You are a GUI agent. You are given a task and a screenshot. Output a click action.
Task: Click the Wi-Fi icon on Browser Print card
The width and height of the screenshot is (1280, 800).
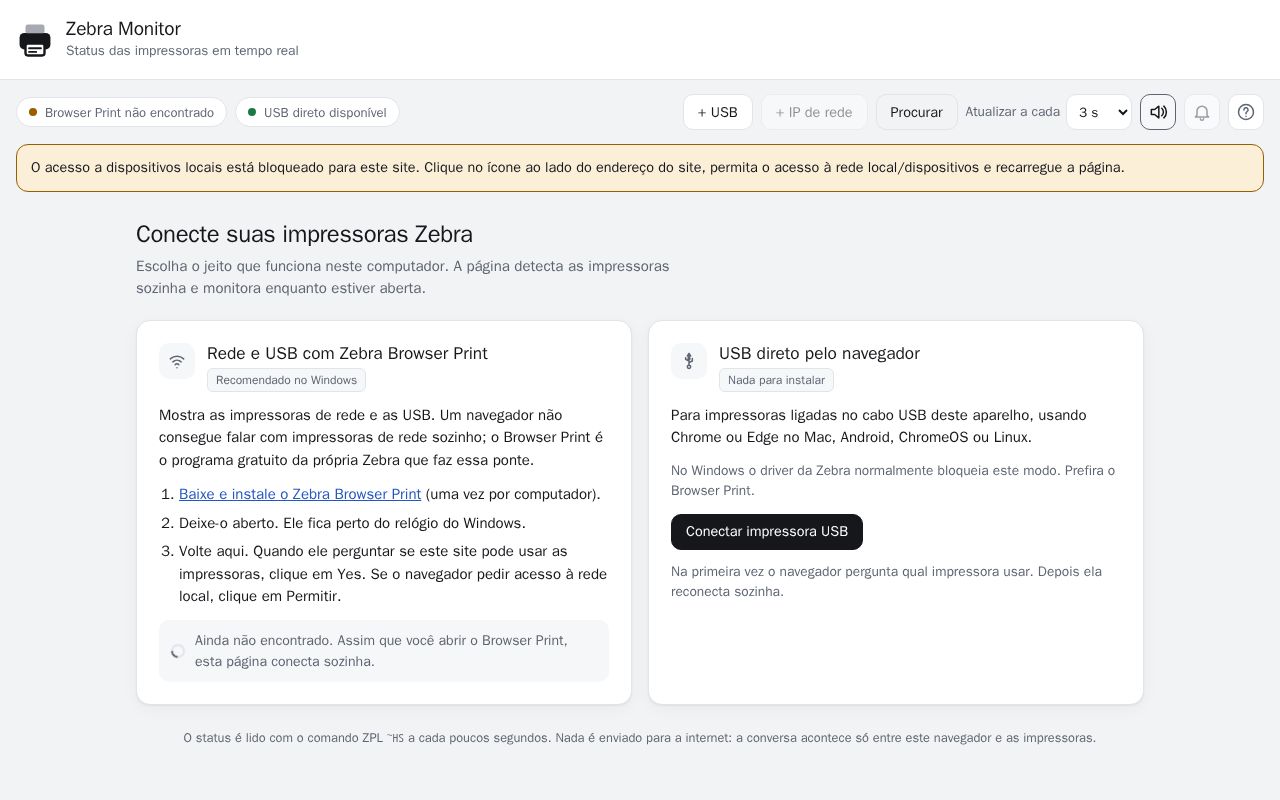click(x=177, y=361)
